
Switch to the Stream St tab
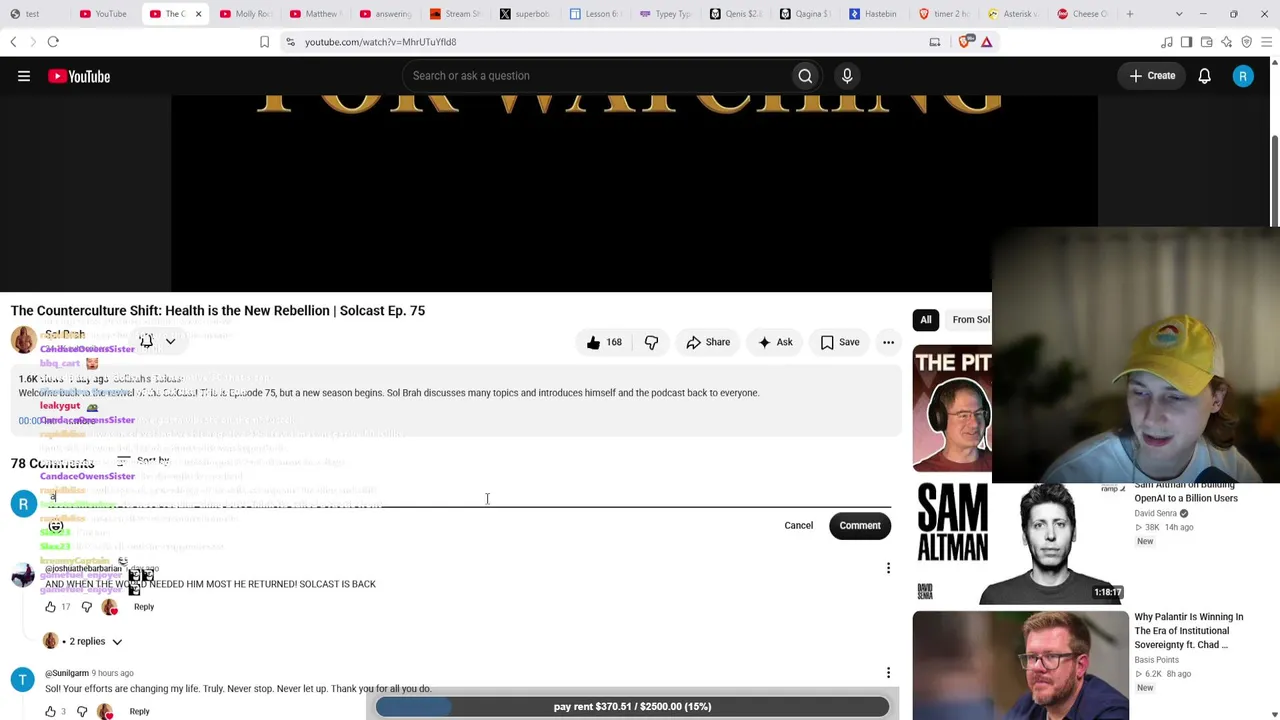455,14
